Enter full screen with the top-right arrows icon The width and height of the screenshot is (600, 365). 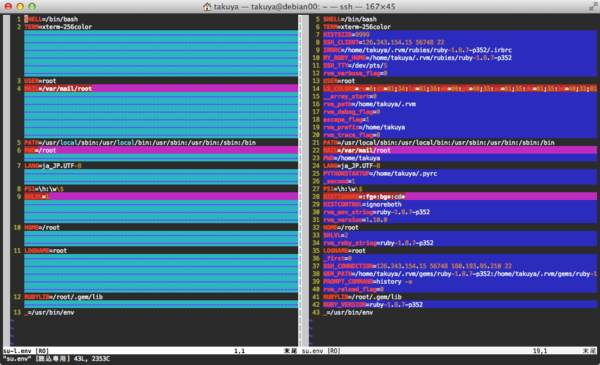[x=593, y=6]
